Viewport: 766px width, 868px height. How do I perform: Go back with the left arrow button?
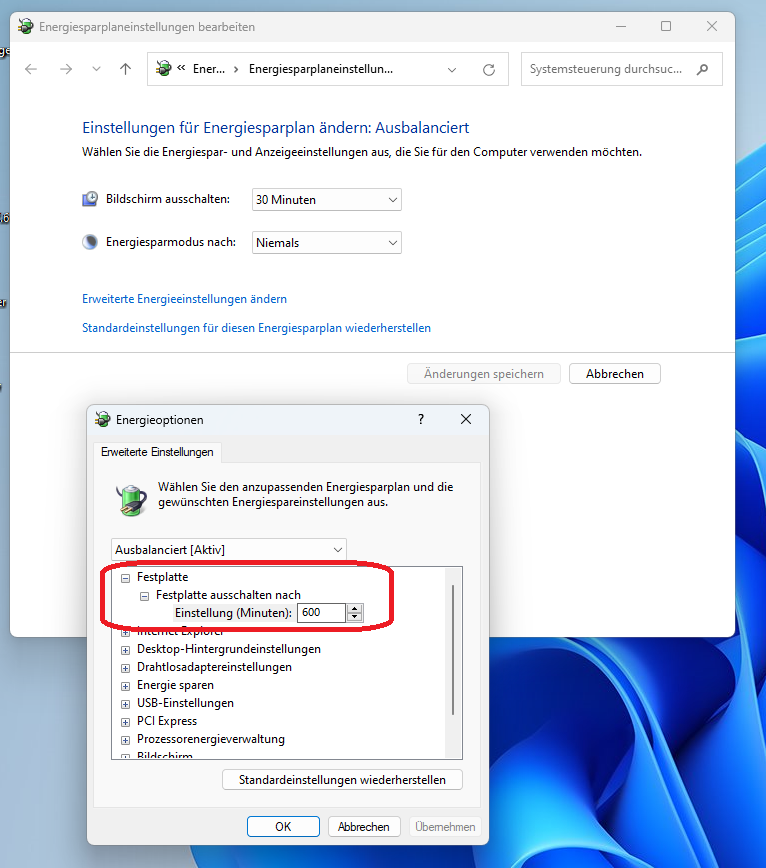[x=31, y=69]
